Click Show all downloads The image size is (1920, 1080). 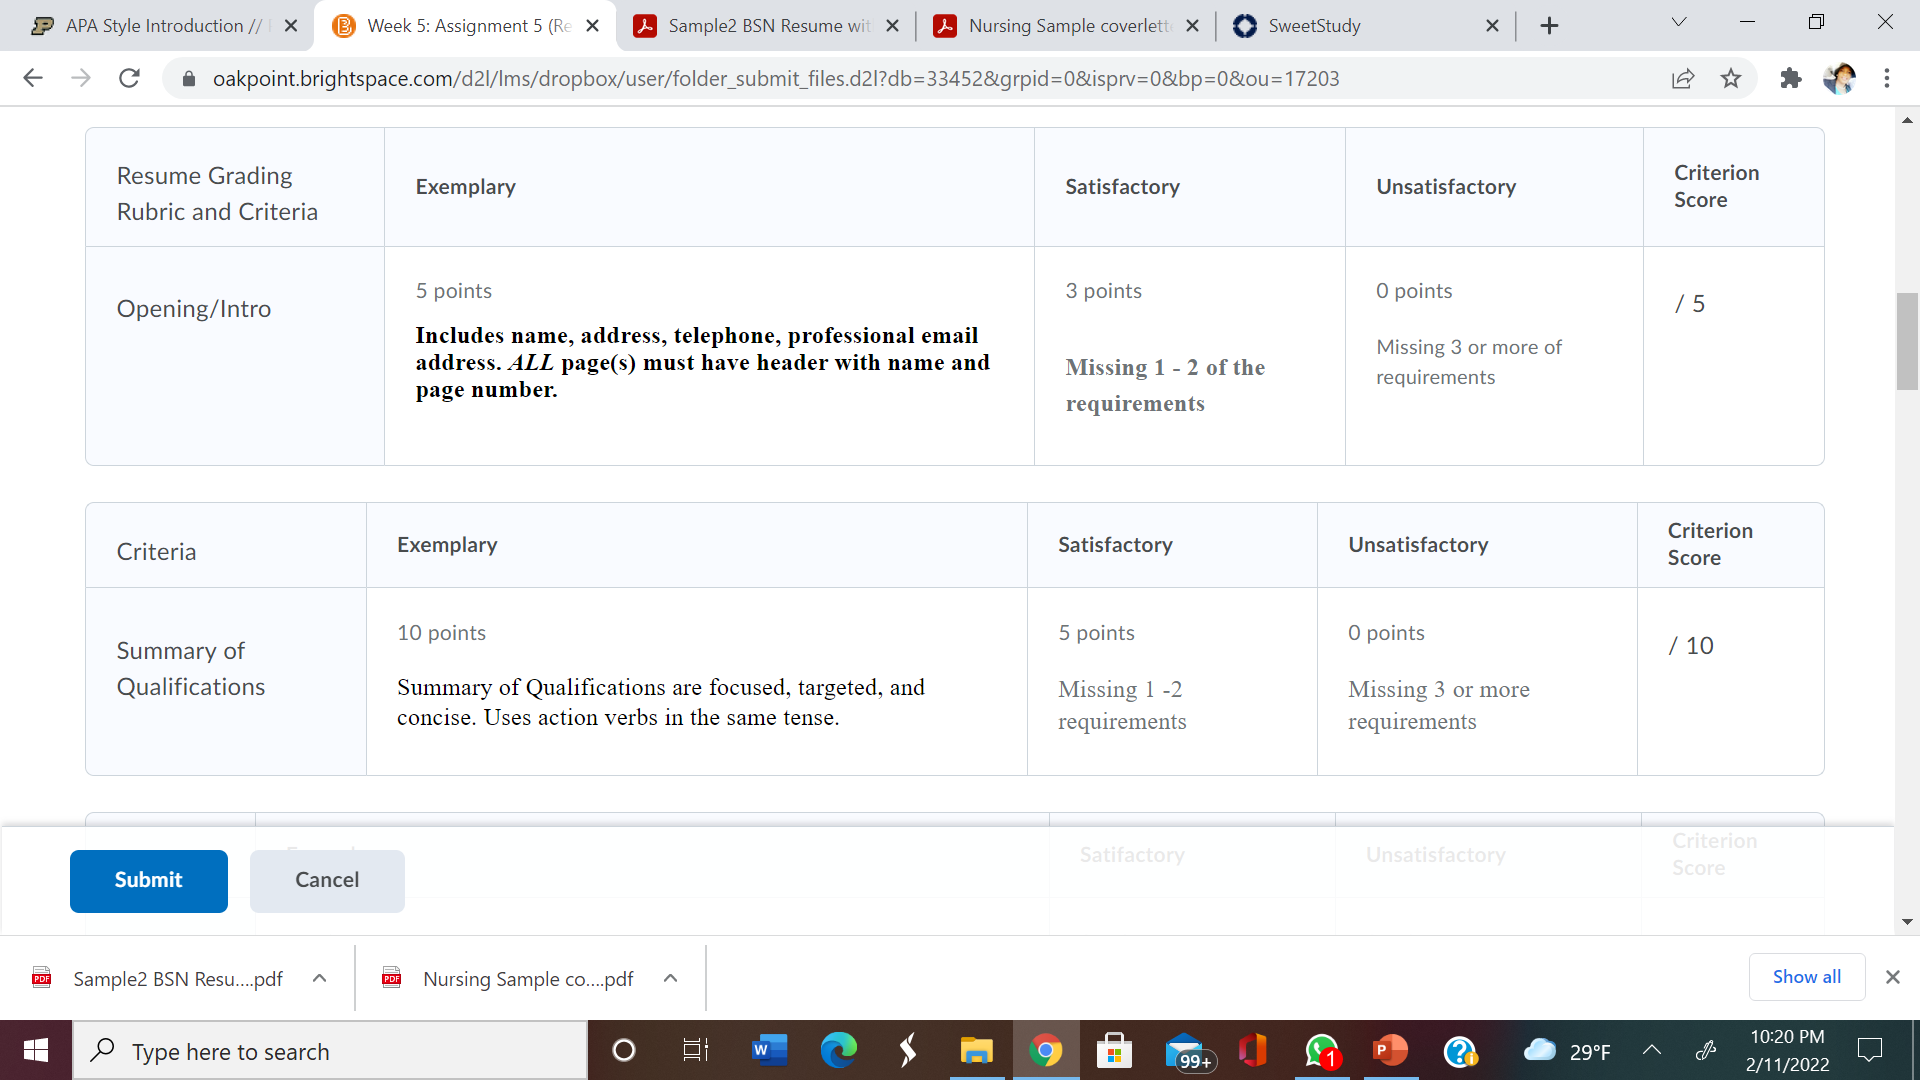point(1806,977)
